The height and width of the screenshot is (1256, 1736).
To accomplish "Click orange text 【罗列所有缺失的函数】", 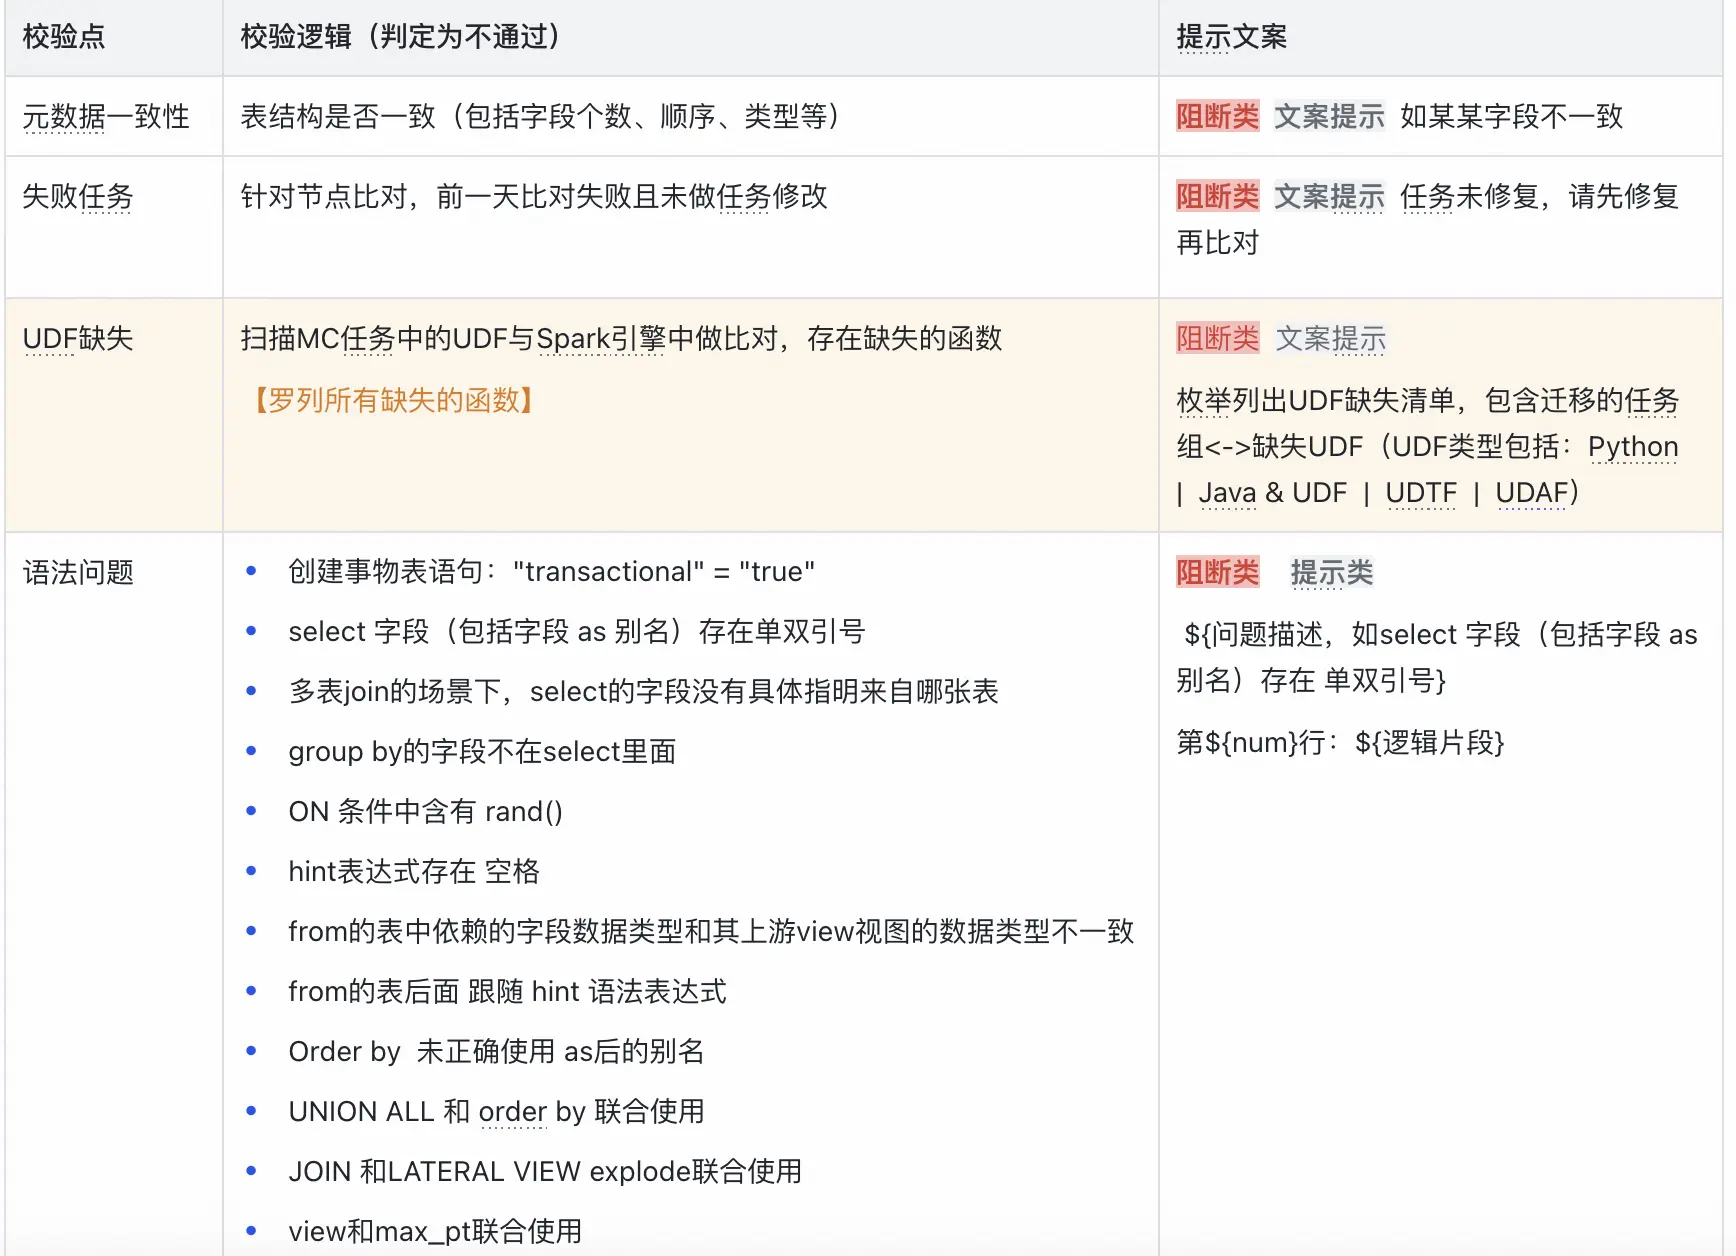I will [392, 401].
